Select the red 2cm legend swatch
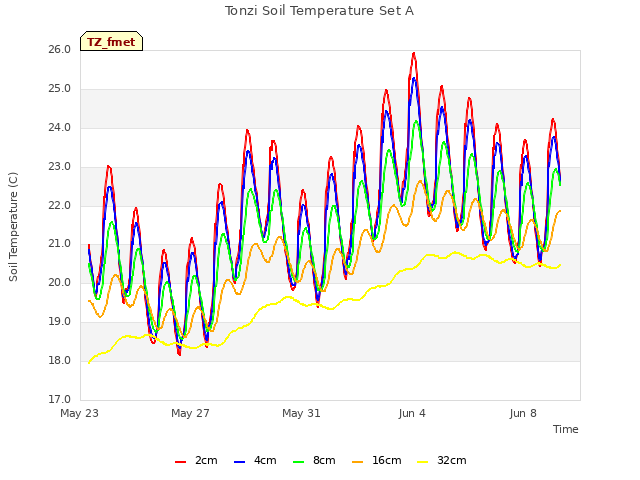640x480 pixels. click(x=180, y=461)
